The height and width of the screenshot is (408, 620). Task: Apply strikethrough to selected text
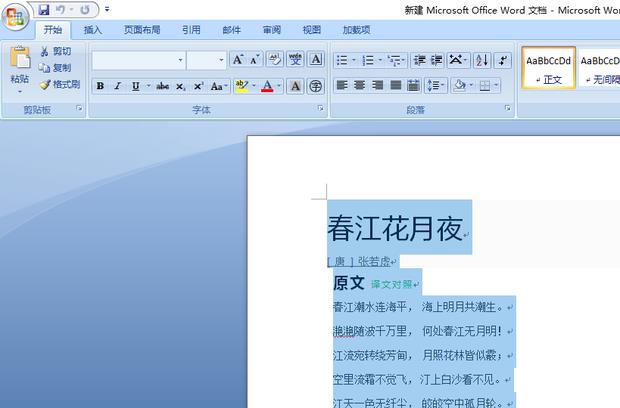tap(162, 87)
